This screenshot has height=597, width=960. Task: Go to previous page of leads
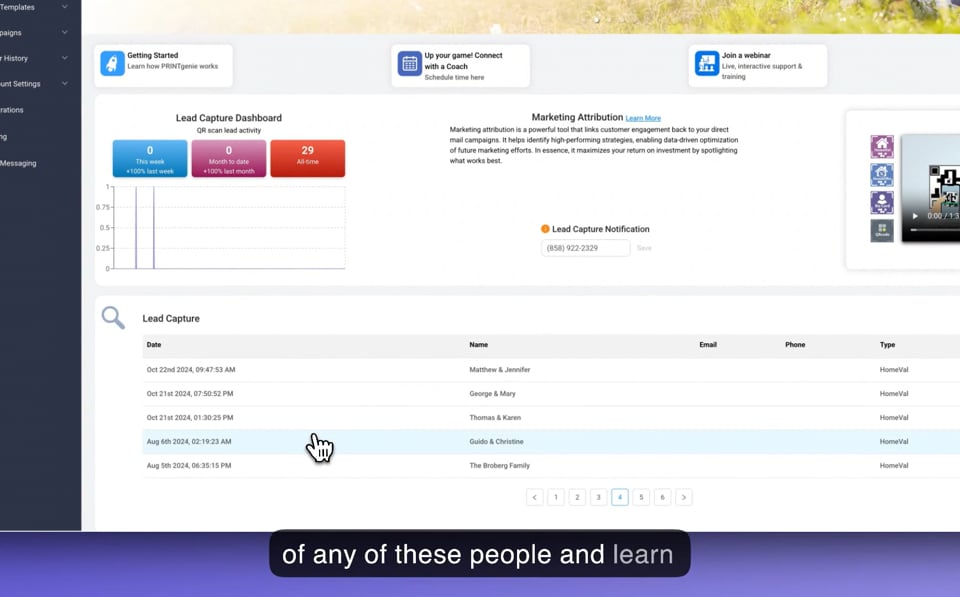click(534, 497)
